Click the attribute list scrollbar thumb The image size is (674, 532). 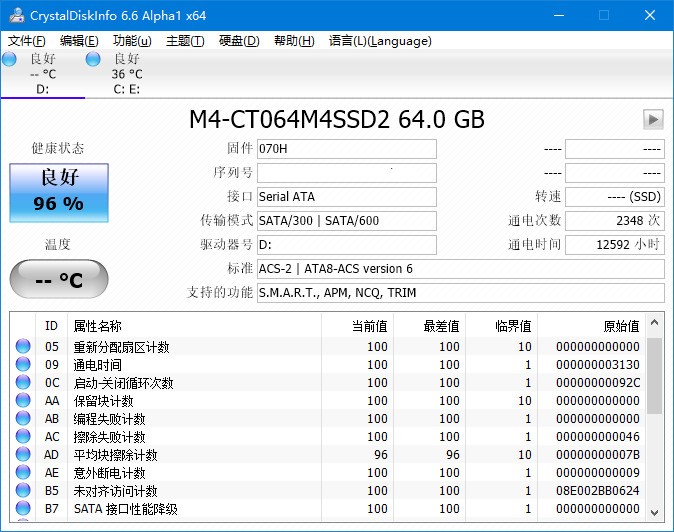pos(655,376)
